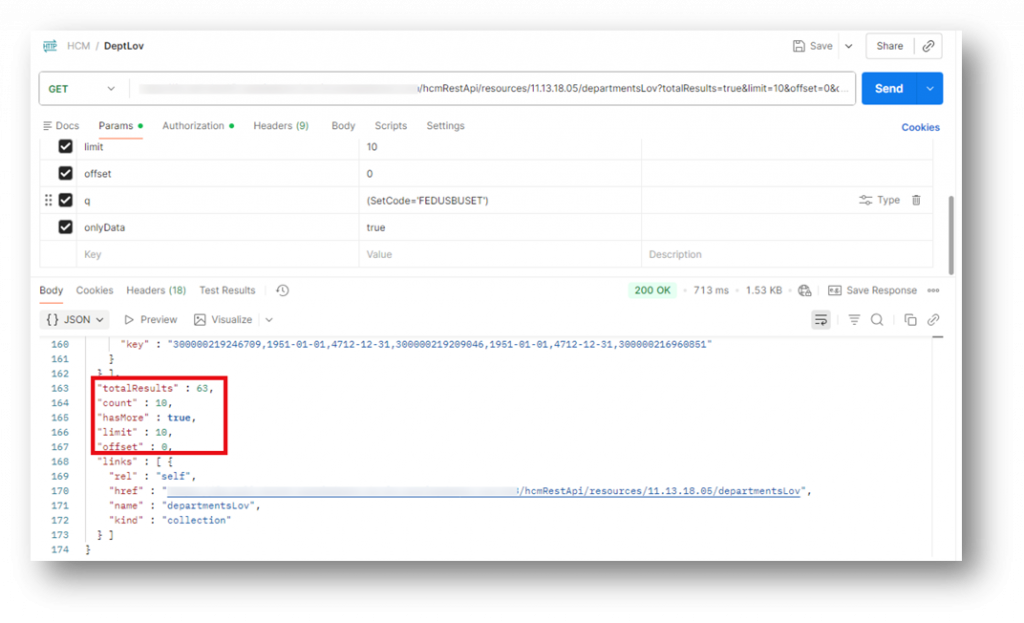Viewport: 1024px width, 623px height.
Task: Click the Cookies link on the right
Action: tap(920, 127)
